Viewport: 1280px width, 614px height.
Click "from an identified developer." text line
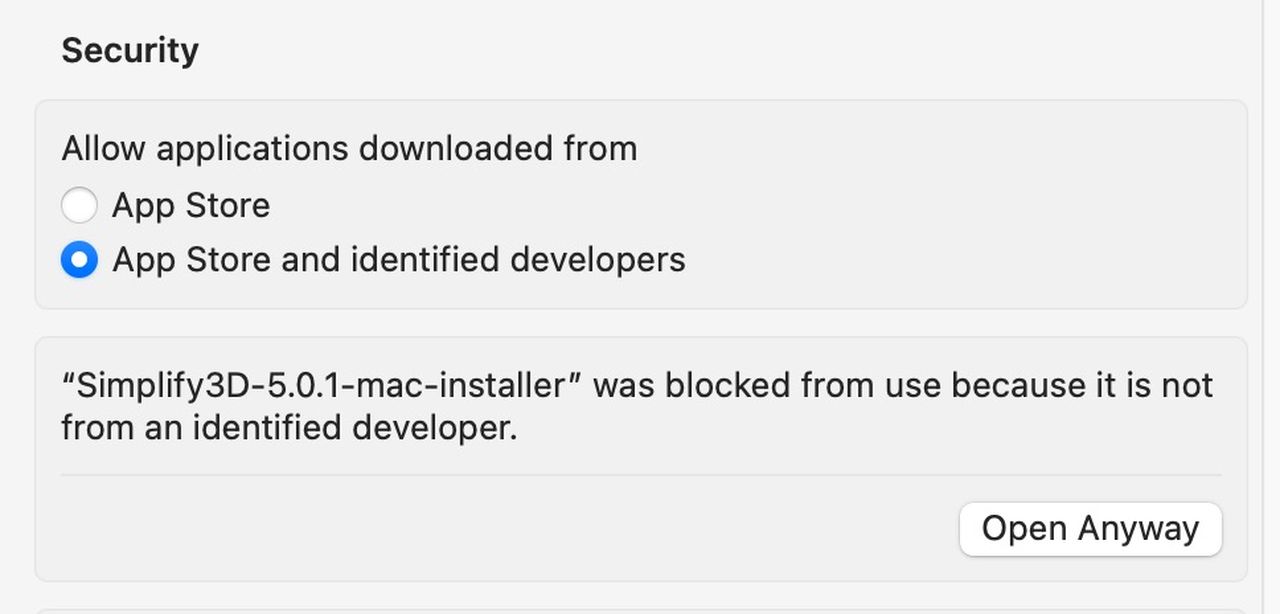289,428
